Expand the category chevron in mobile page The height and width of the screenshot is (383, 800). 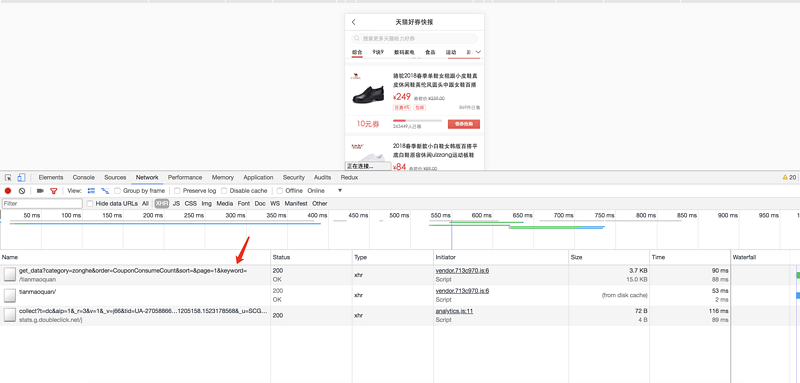coord(478,52)
